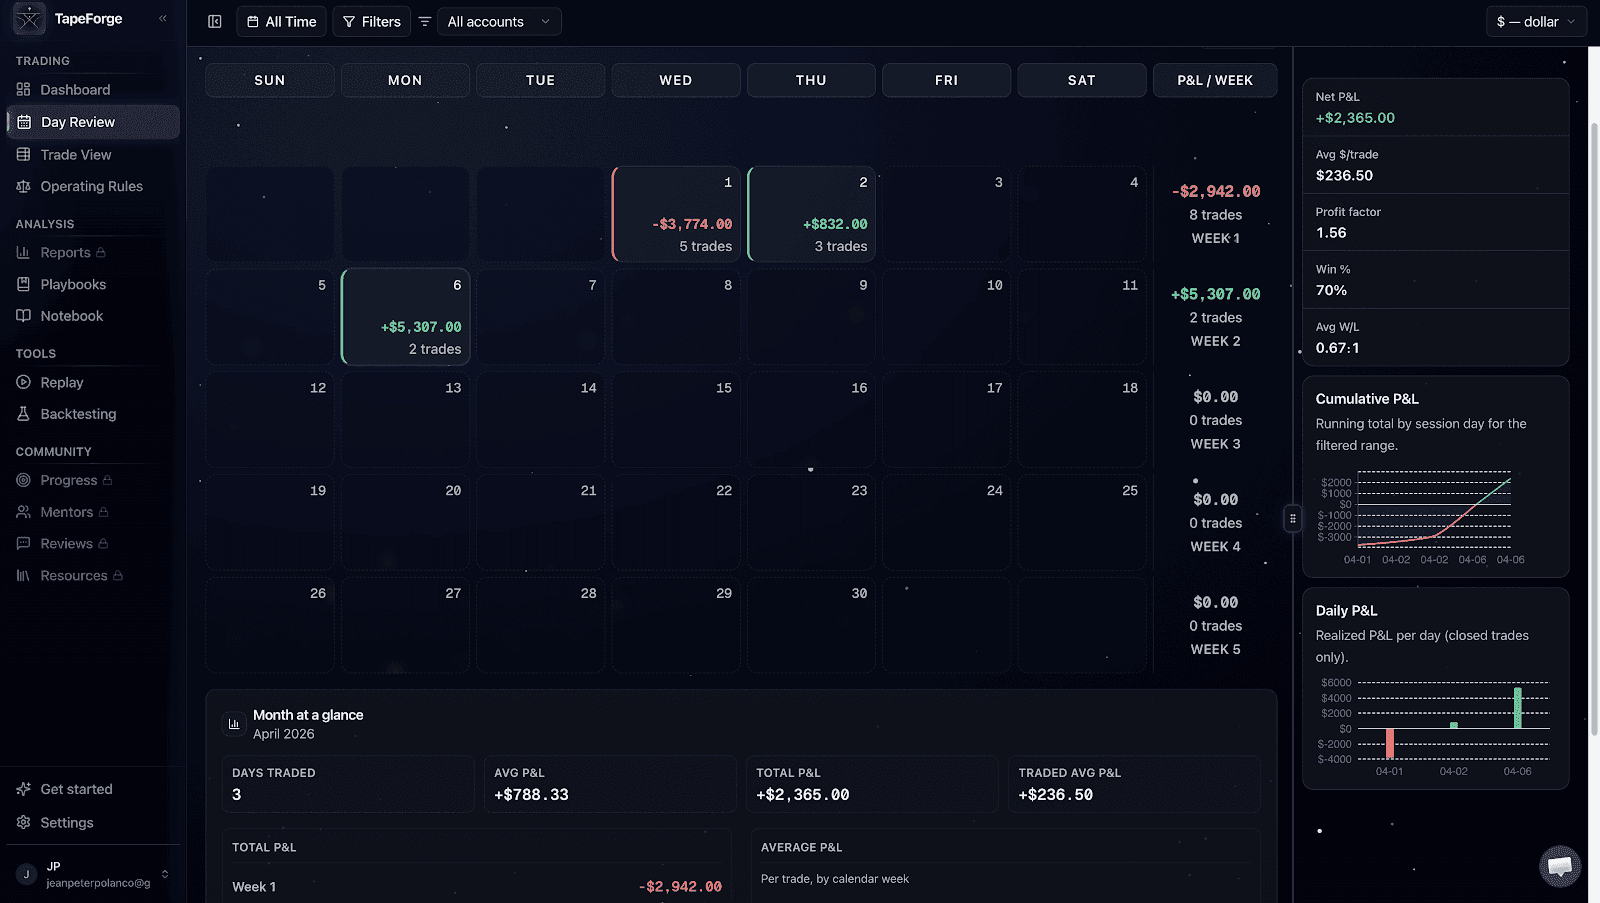Collapse the left sidebar panel
Viewport: 1600px width, 903px height.
pos(162,16)
